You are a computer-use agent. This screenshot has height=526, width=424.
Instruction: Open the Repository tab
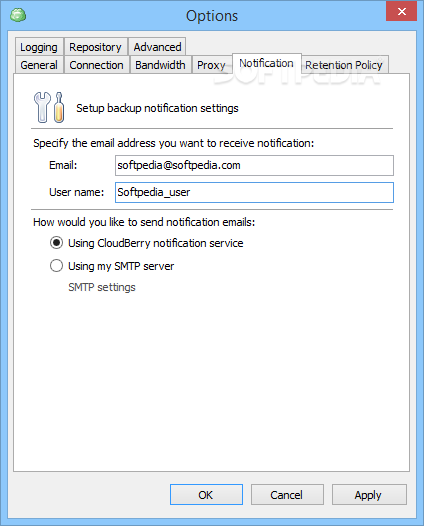[95, 47]
